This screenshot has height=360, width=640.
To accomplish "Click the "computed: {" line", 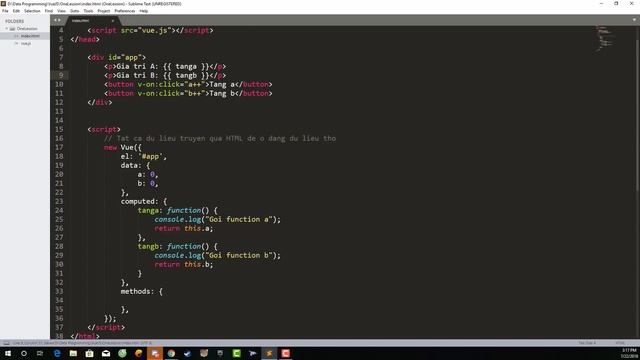I will click(144, 201).
